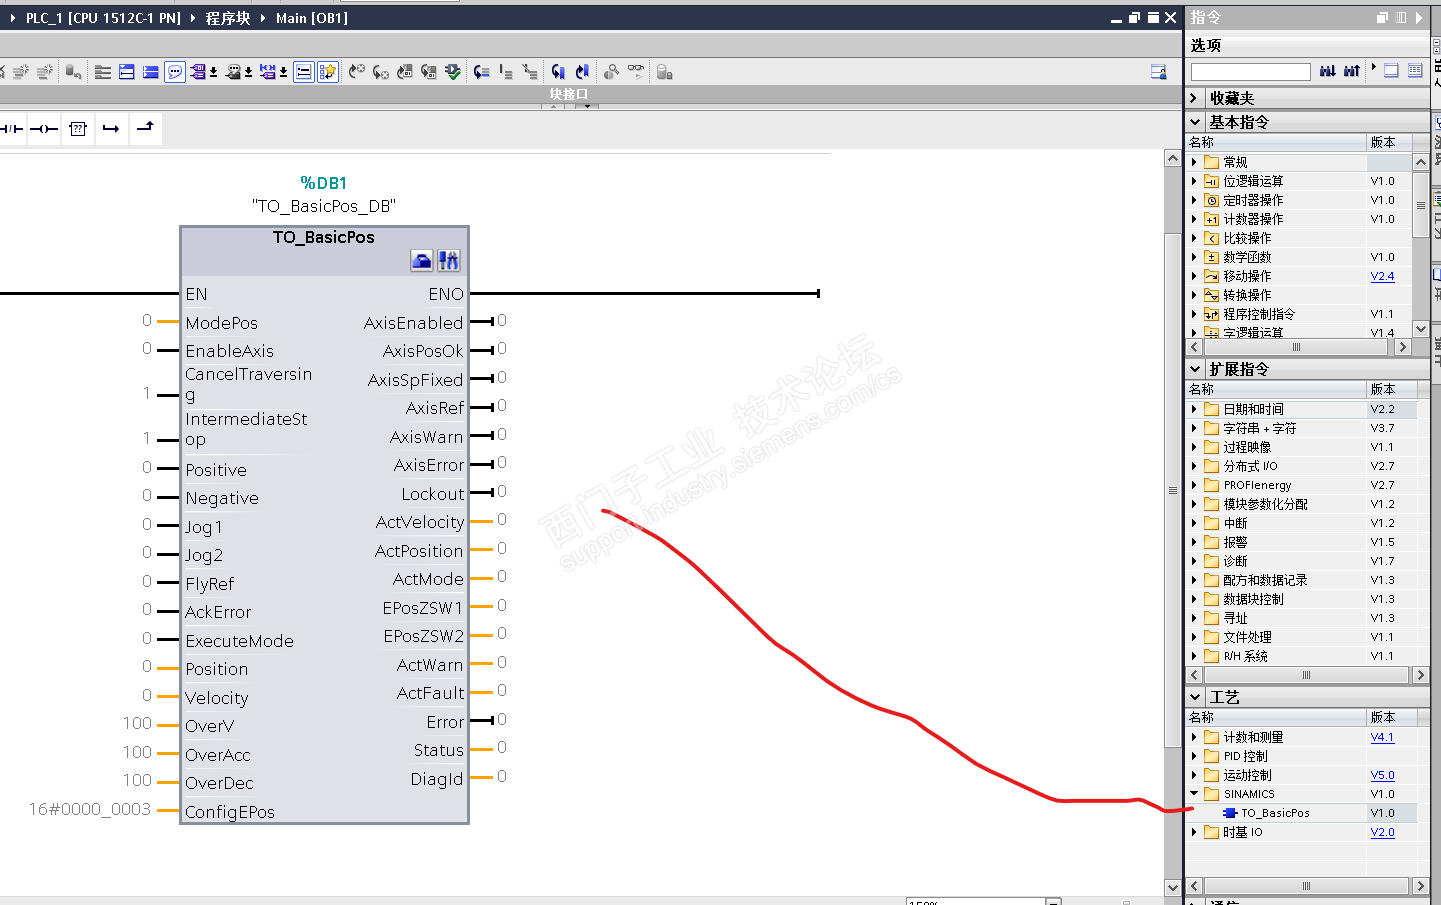The width and height of the screenshot is (1441, 905).
Task: Click the PLC_1 [CPU 1512C-1 PN] breadcrumb
Action: pos(103,18)
